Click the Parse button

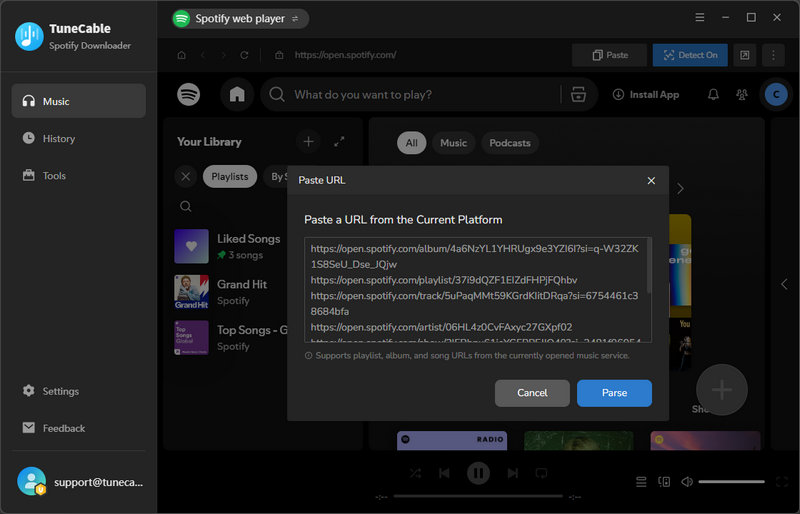pos(614,393)
